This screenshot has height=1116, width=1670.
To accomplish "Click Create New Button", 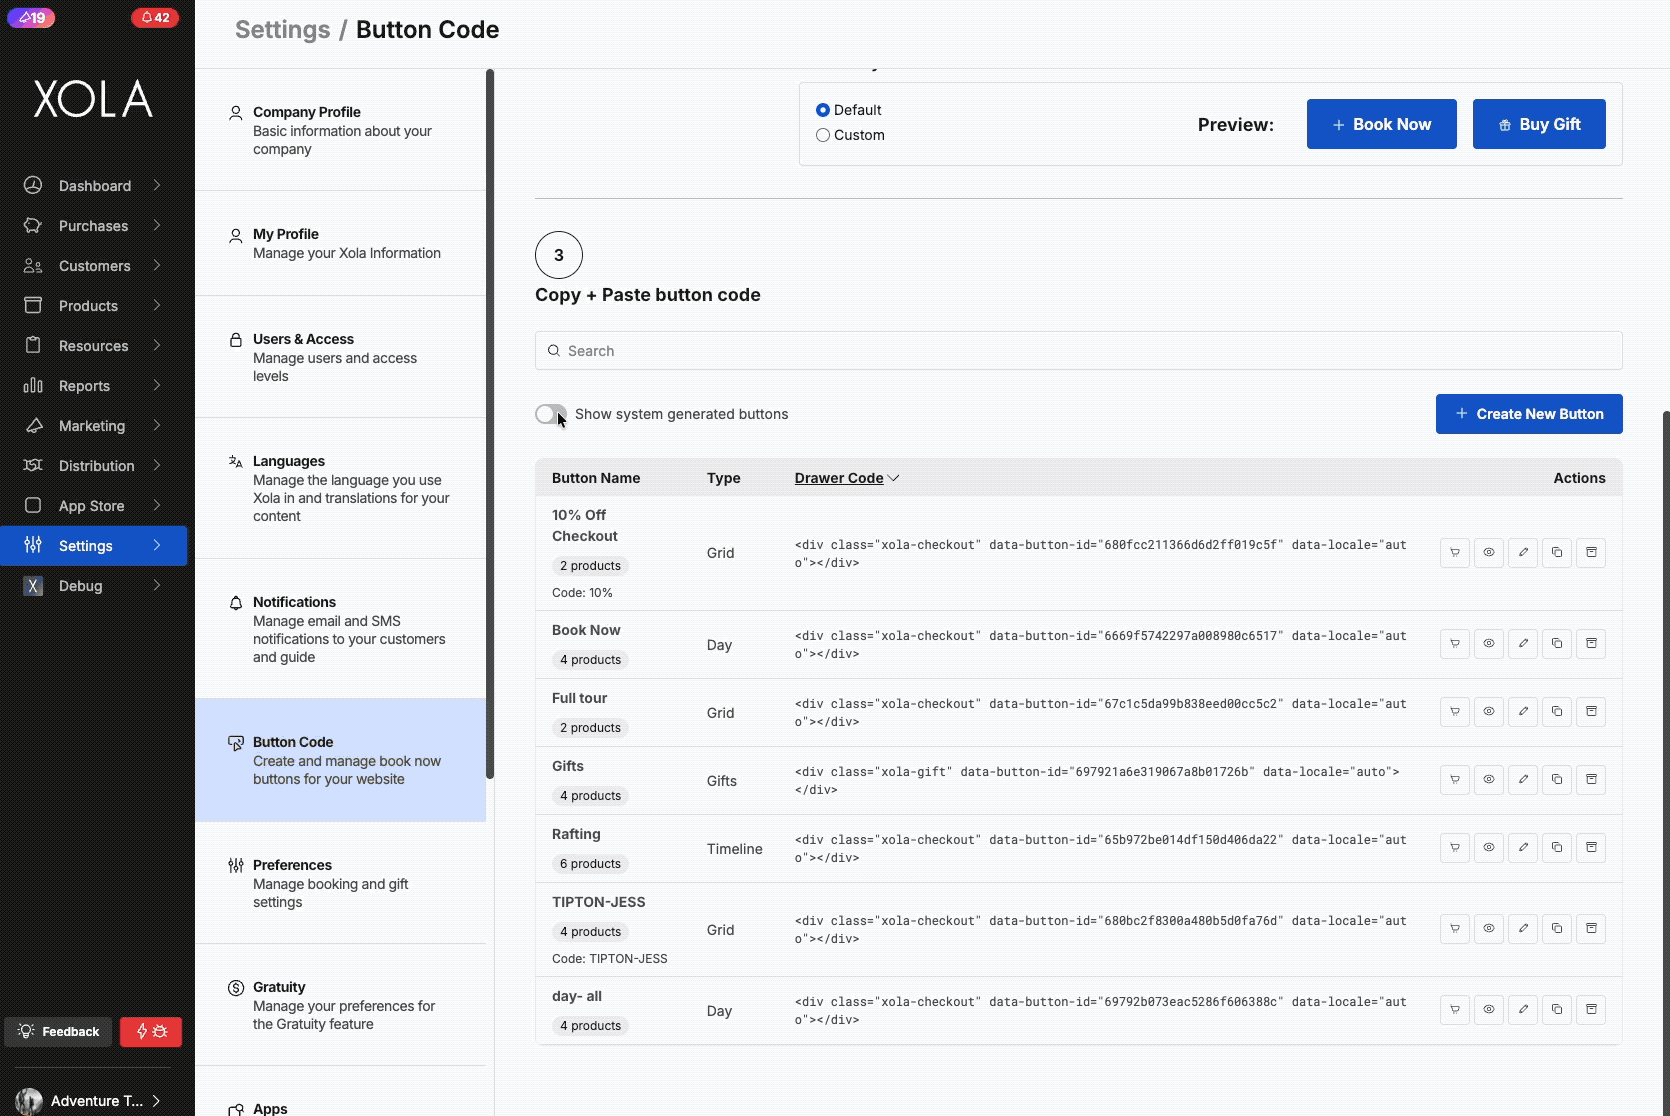I will click(x=1528, y=414).
